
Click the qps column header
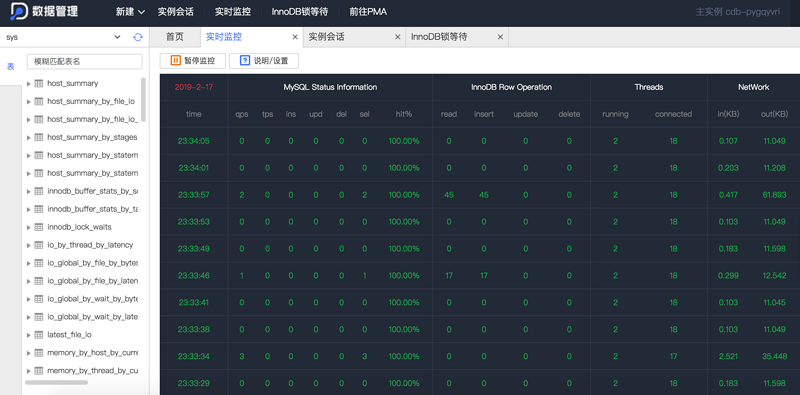point(242,114)
